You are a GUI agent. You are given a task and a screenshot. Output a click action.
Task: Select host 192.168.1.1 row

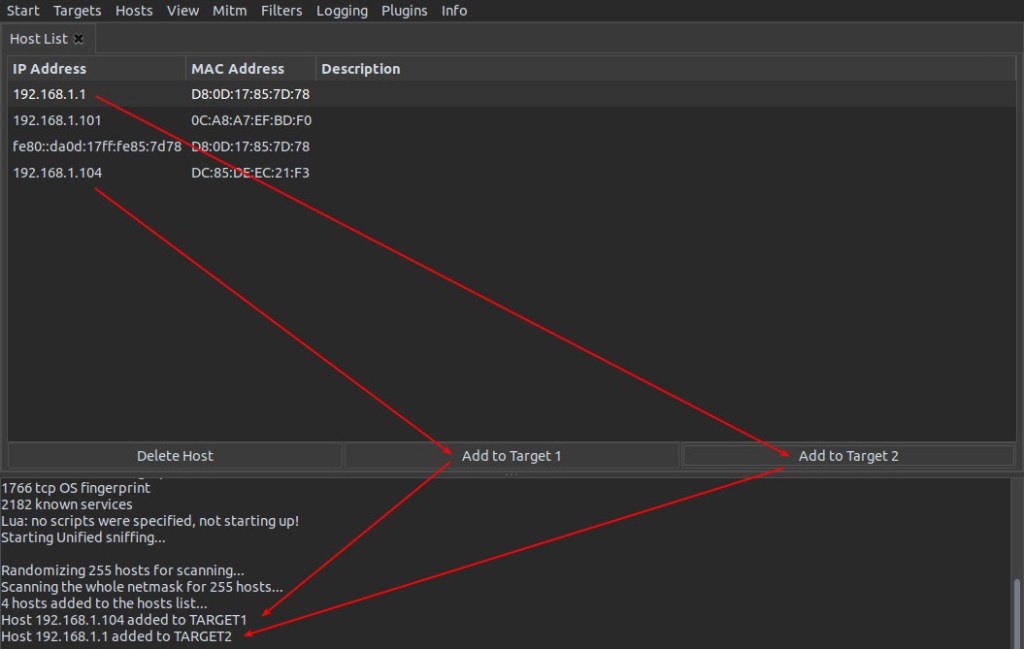[x=50, y=95]
